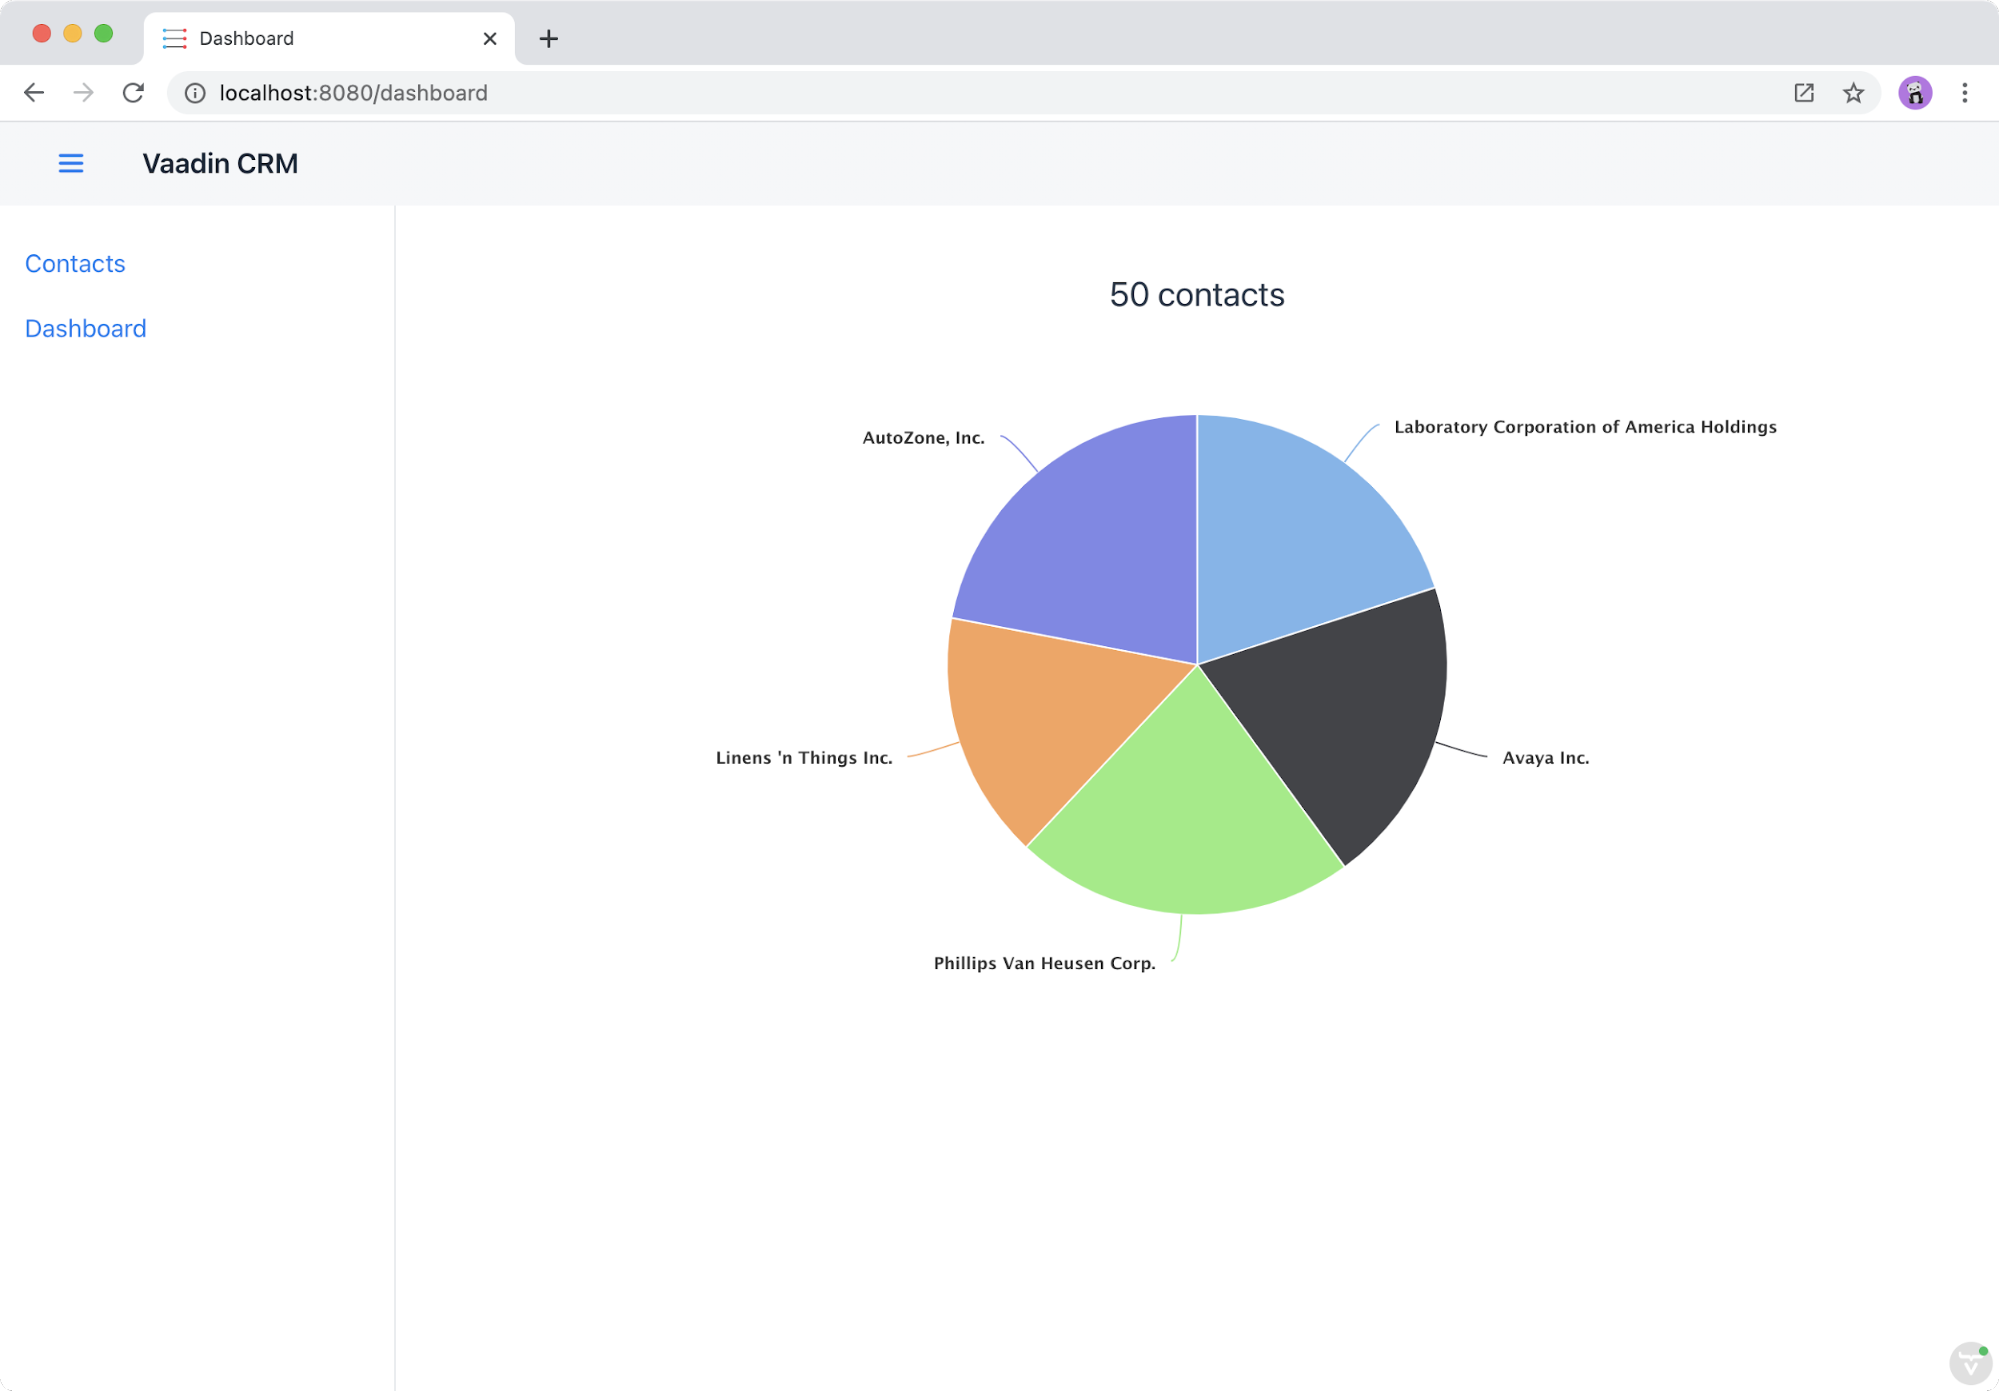This screenshot has width=1999, height=1392.
Task: Click the Dashboard link in the sidebar
Action: click(x=85, y=328)
